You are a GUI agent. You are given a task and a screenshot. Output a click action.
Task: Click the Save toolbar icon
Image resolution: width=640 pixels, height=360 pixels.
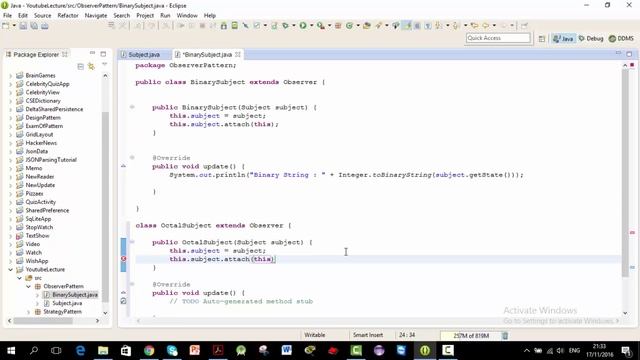[23, 26]
